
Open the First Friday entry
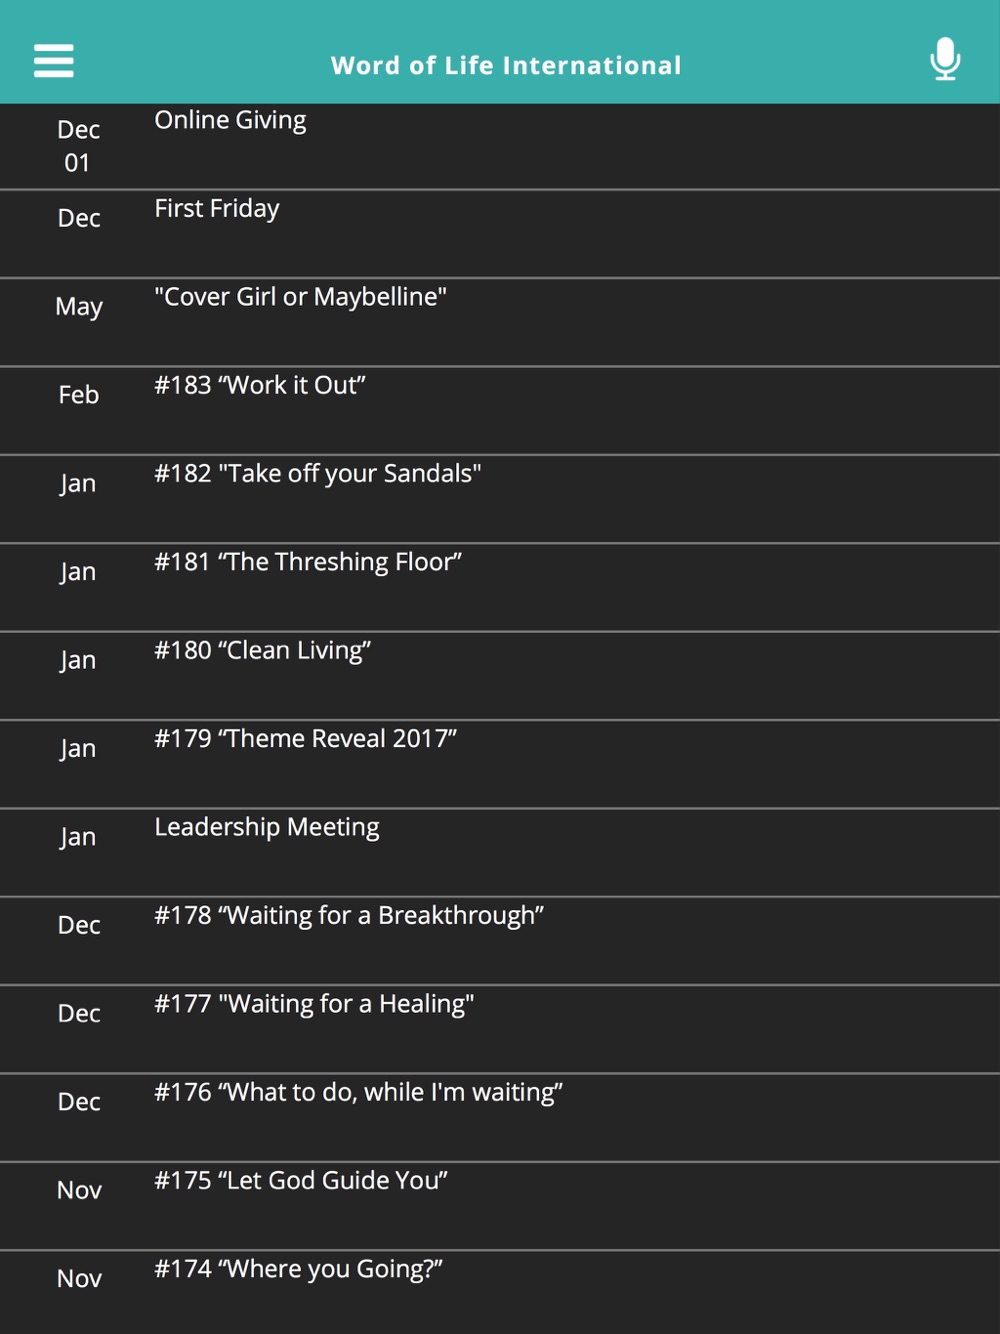500,234
